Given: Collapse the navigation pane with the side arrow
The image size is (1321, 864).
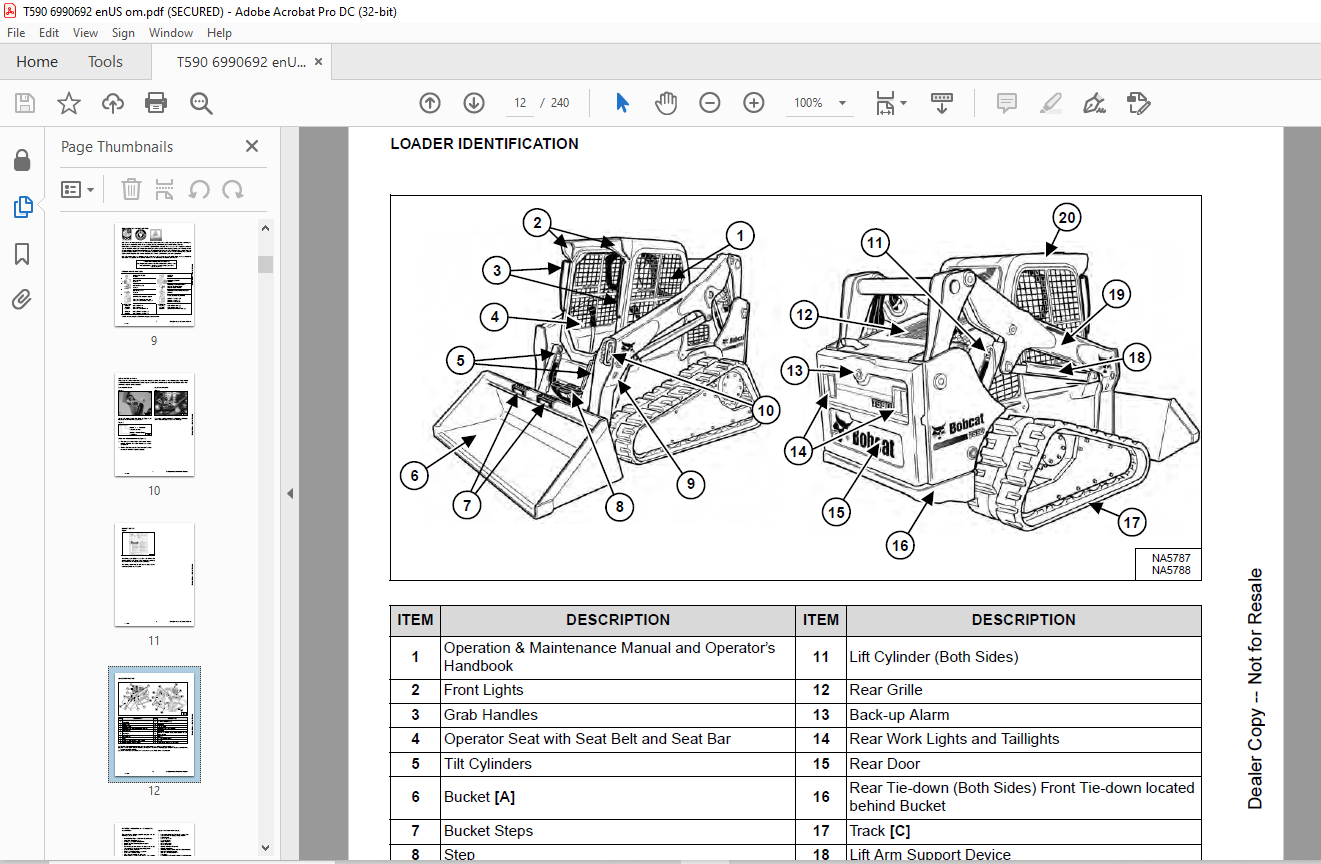Looking at the screenshot, I should click(x=290, y=493).
